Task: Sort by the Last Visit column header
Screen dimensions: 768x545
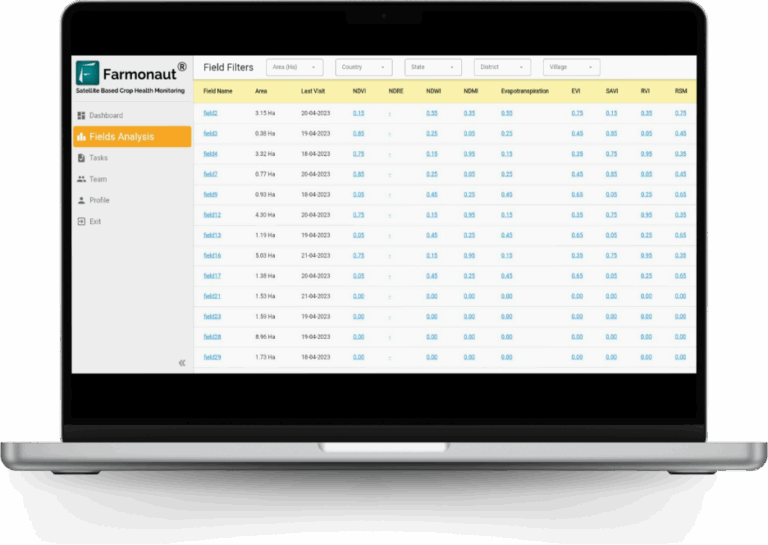Action: tap(313, 91)
